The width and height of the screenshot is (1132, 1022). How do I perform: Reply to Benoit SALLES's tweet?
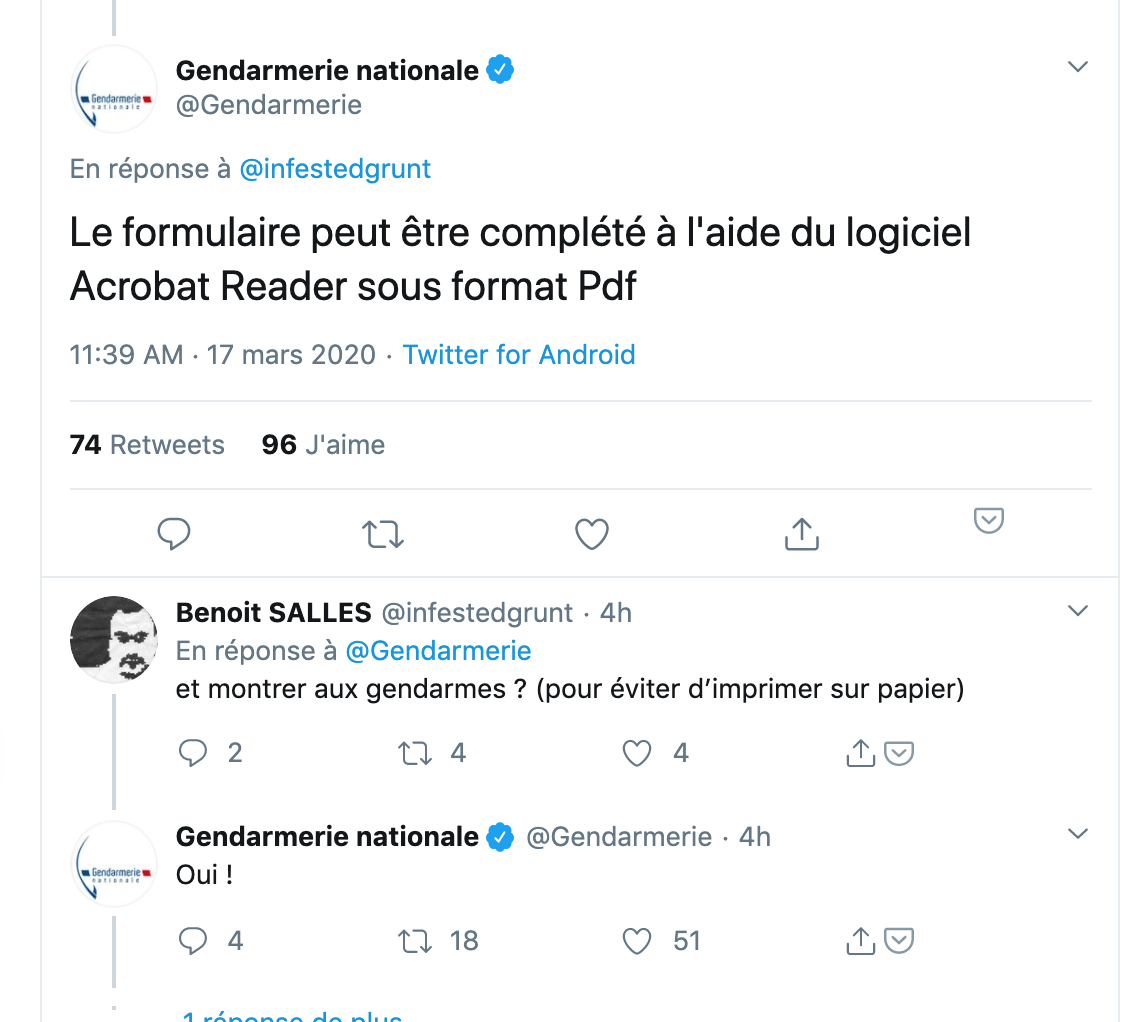click(193, 753)
